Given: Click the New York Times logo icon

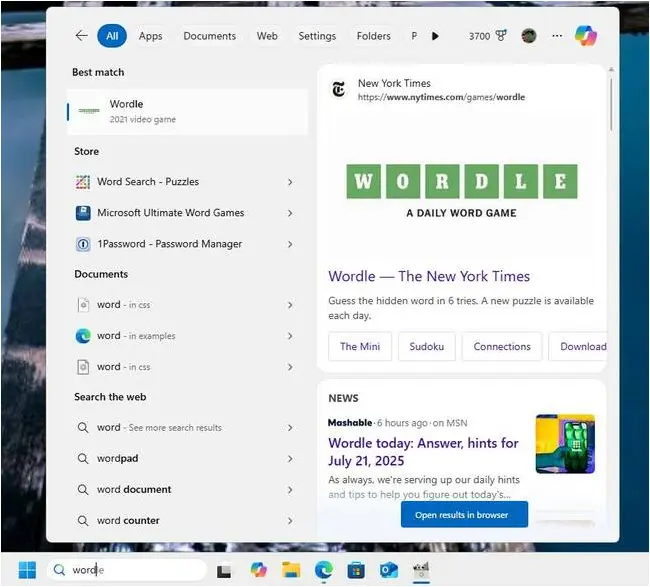Looking at the screenshot, I should pos(339,89).
